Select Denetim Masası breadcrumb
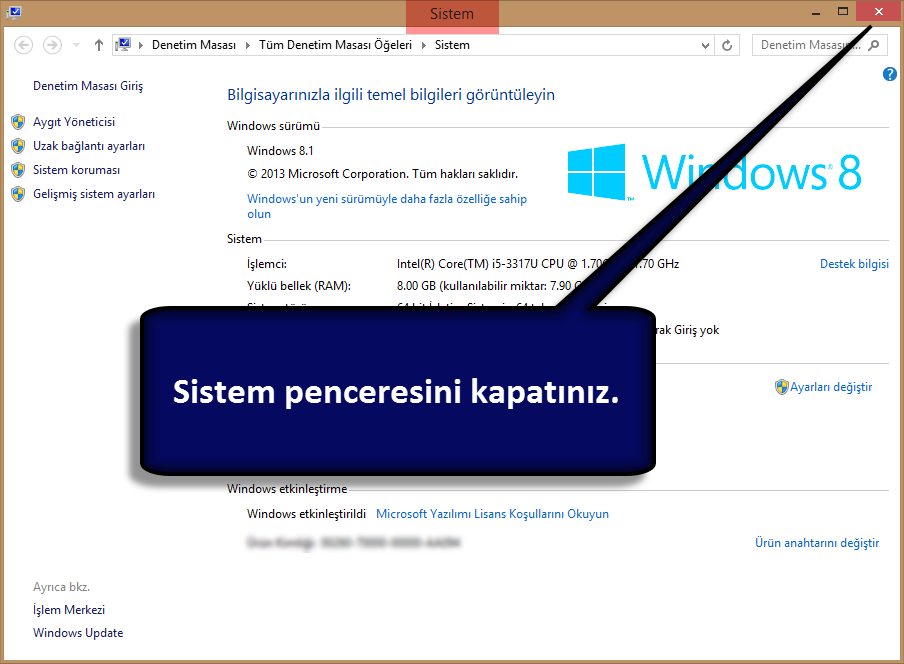 coord(194,45)
